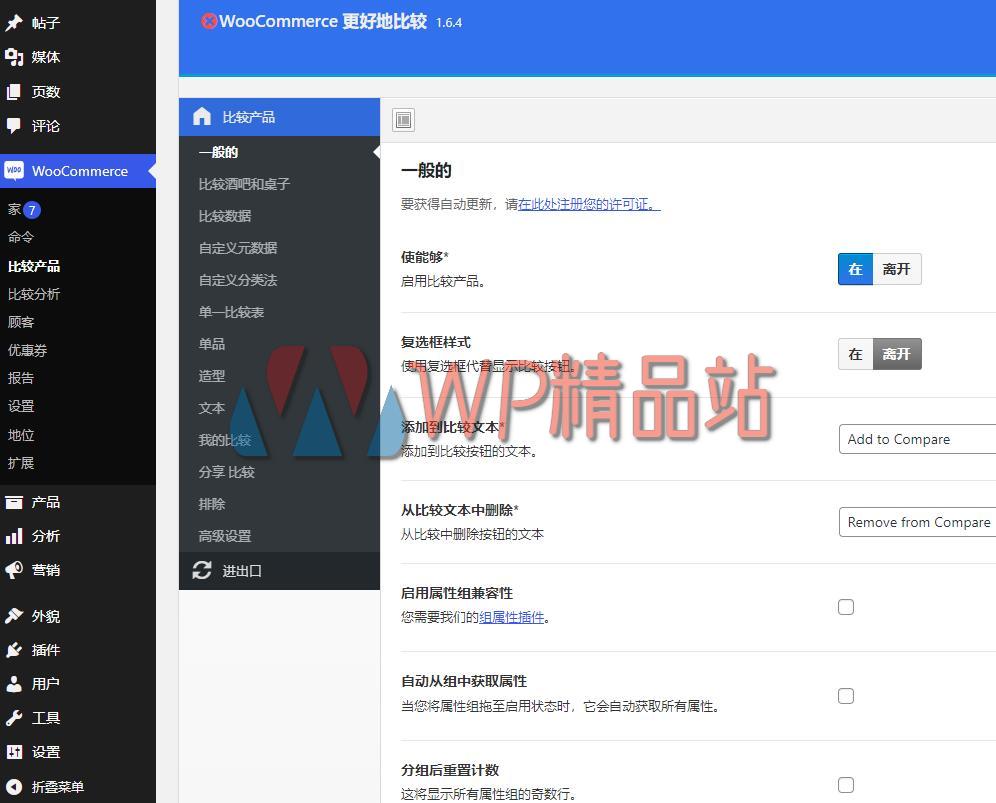Viewport: 996px width, 803px height.
Task: Open the 产品 products icon
Action: [15, 501]
